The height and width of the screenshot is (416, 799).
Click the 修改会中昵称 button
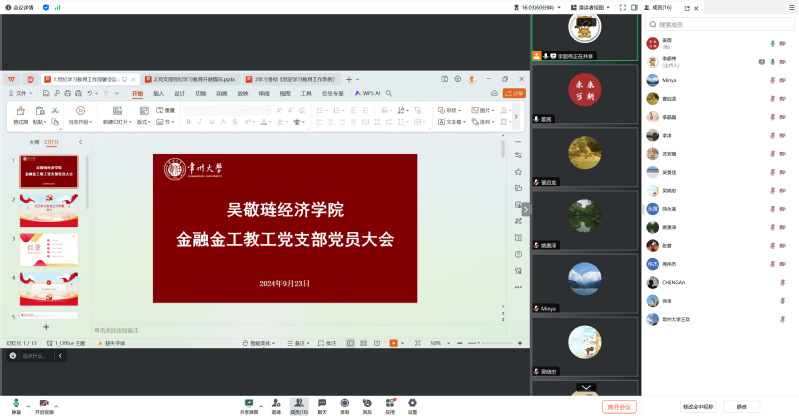(698, 407)
